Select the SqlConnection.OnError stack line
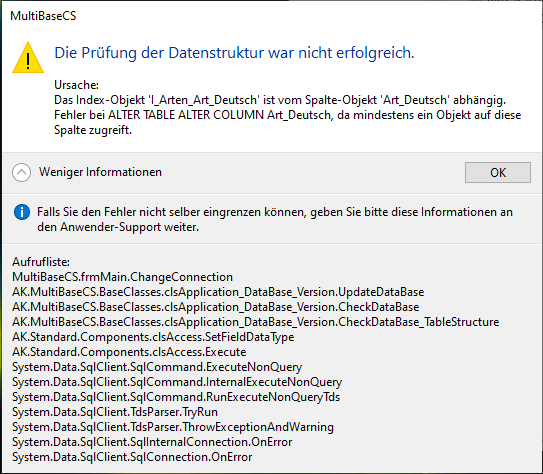 click(132, 457)
